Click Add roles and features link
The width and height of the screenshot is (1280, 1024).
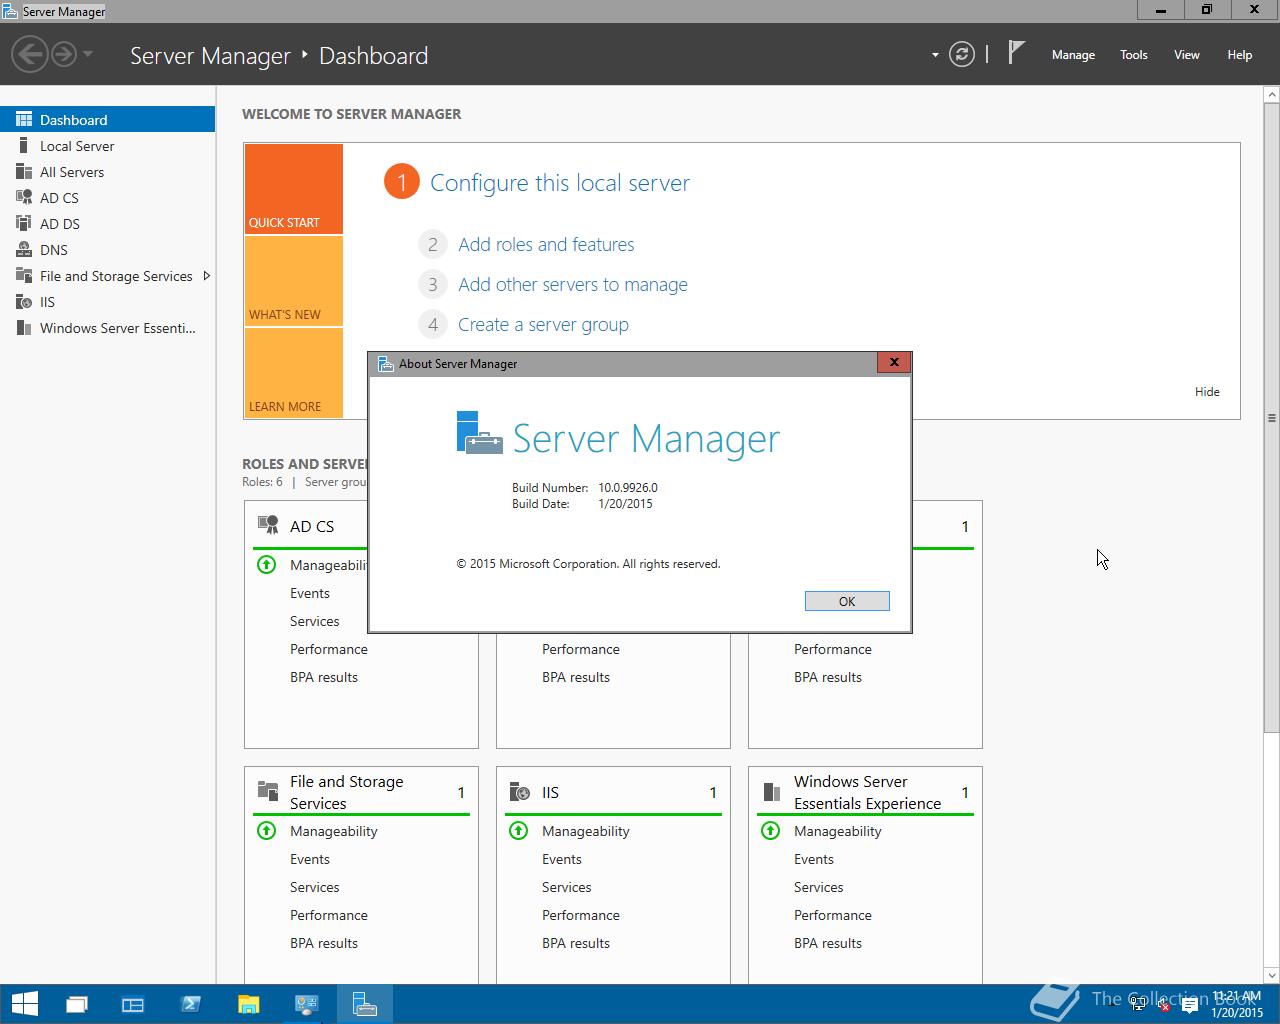pos(546,244)
